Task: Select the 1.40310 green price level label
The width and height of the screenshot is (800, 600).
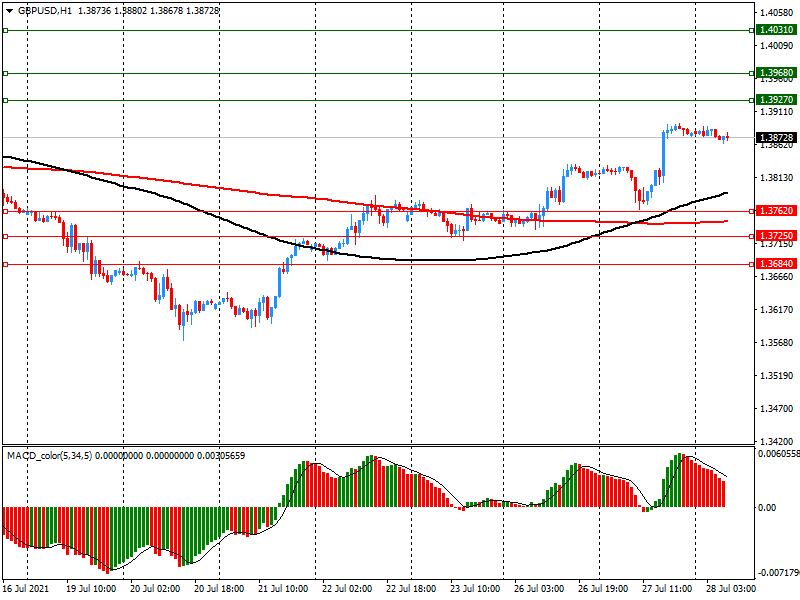Action: (x=776, y=30)
